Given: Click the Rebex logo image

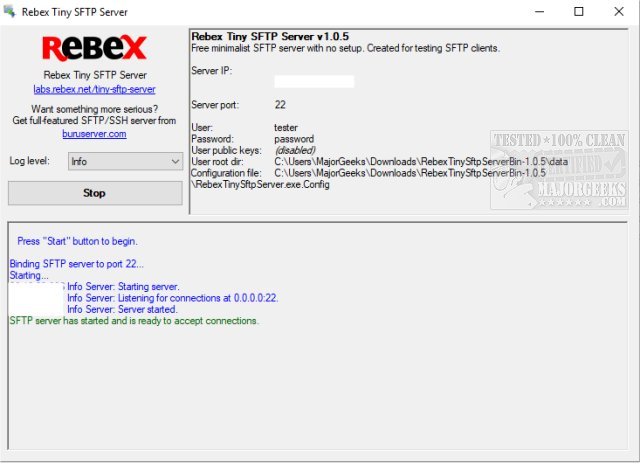Looking at the screenshot, I should [x=94, y=48].
